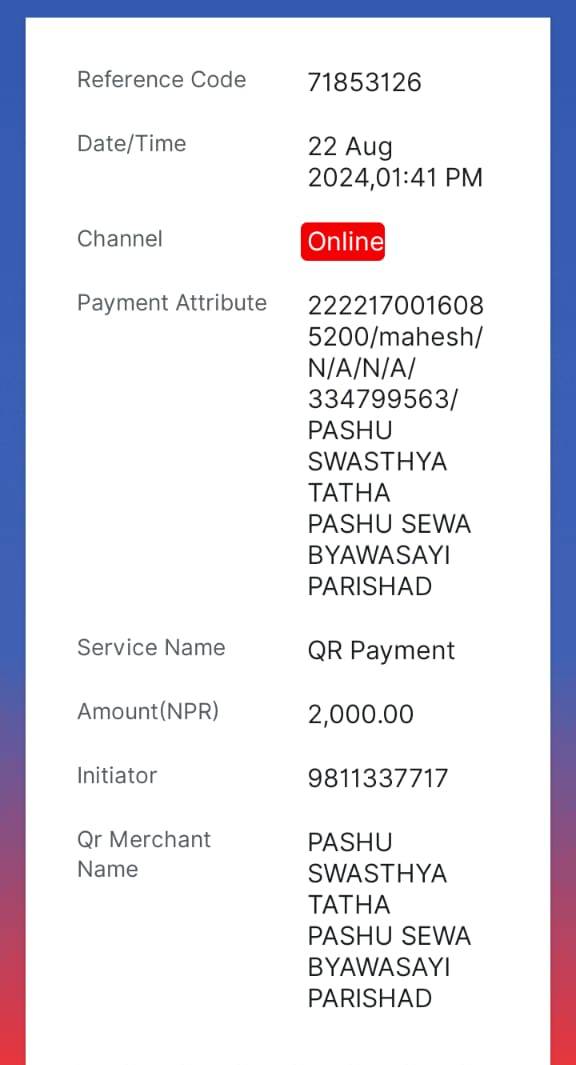576x1065 pixels.
Task: Tap BYAWASAYI in the payment attribute text
Action: point(379,556)
